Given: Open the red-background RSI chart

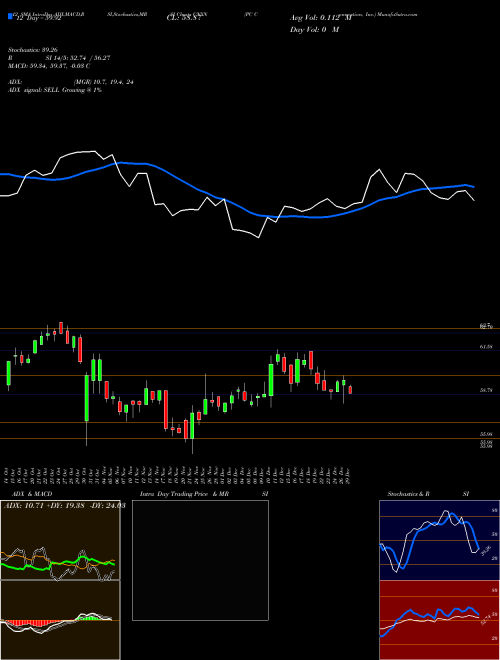Looking at the screenshot, I should pos(439,620).
